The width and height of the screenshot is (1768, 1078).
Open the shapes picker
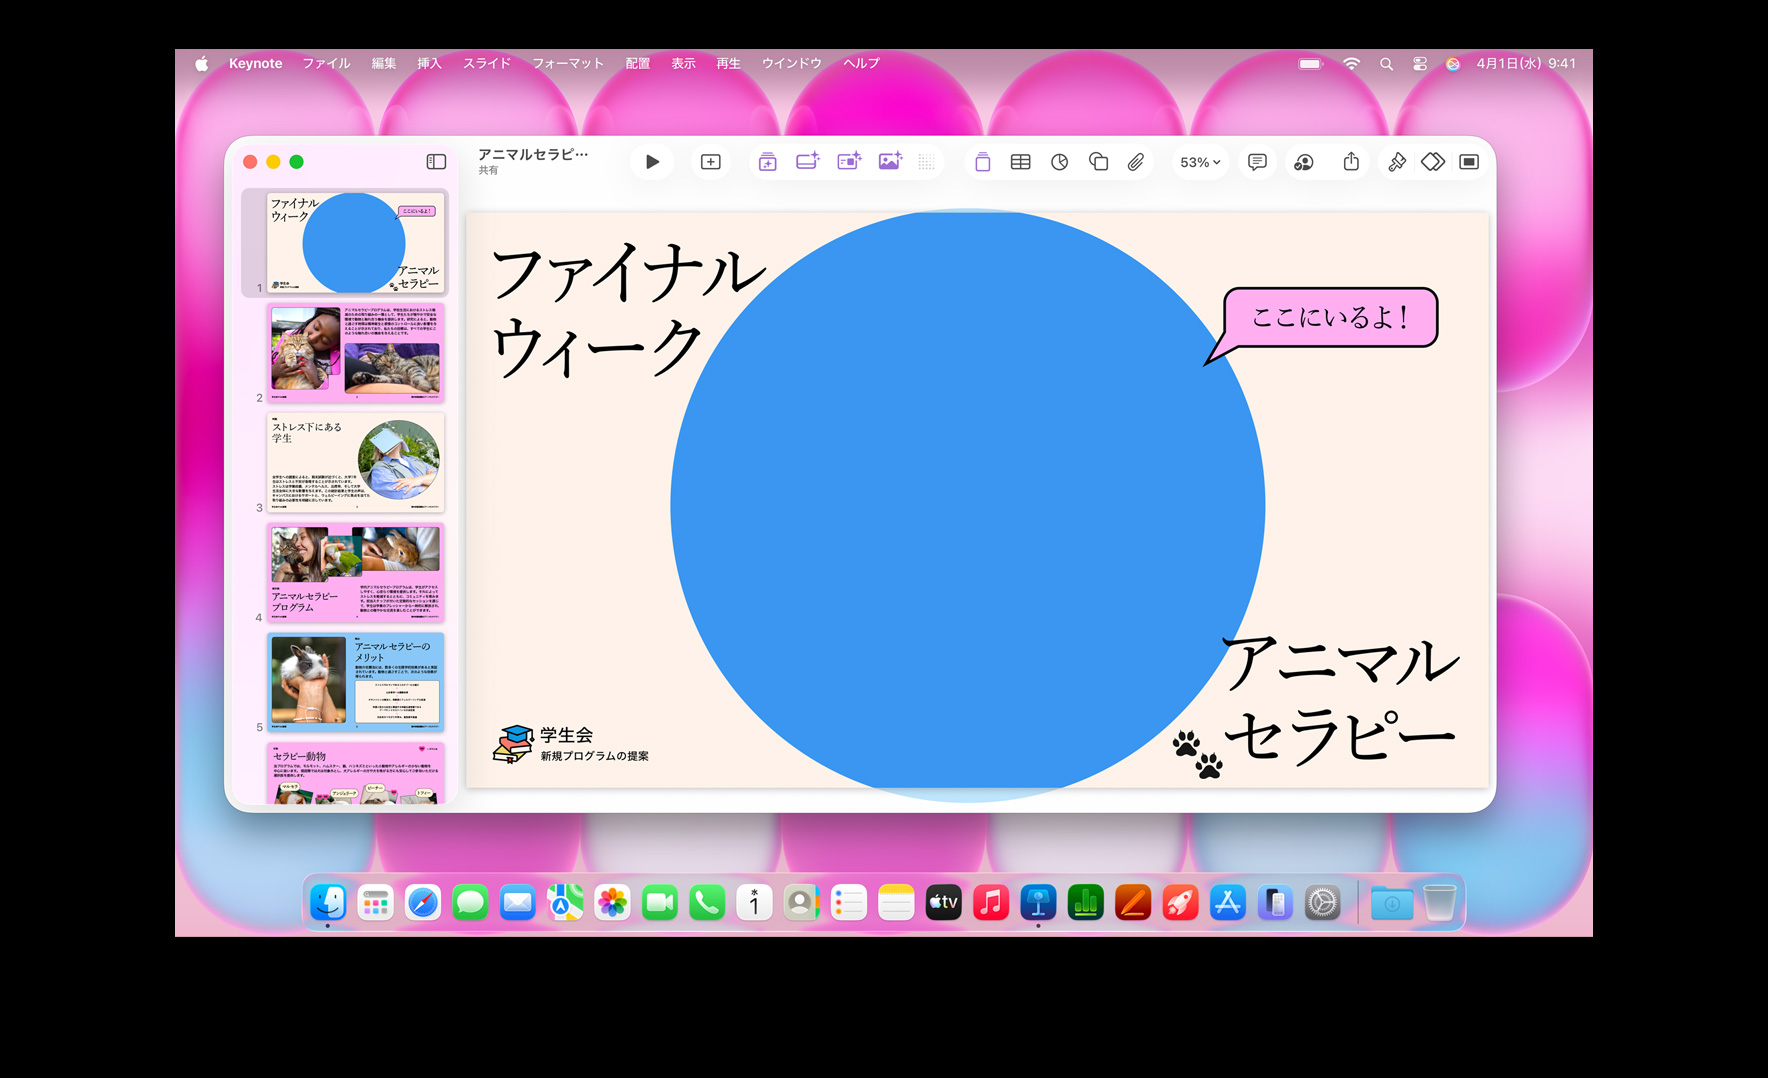pyautogui.click(x=1098, y=162)
